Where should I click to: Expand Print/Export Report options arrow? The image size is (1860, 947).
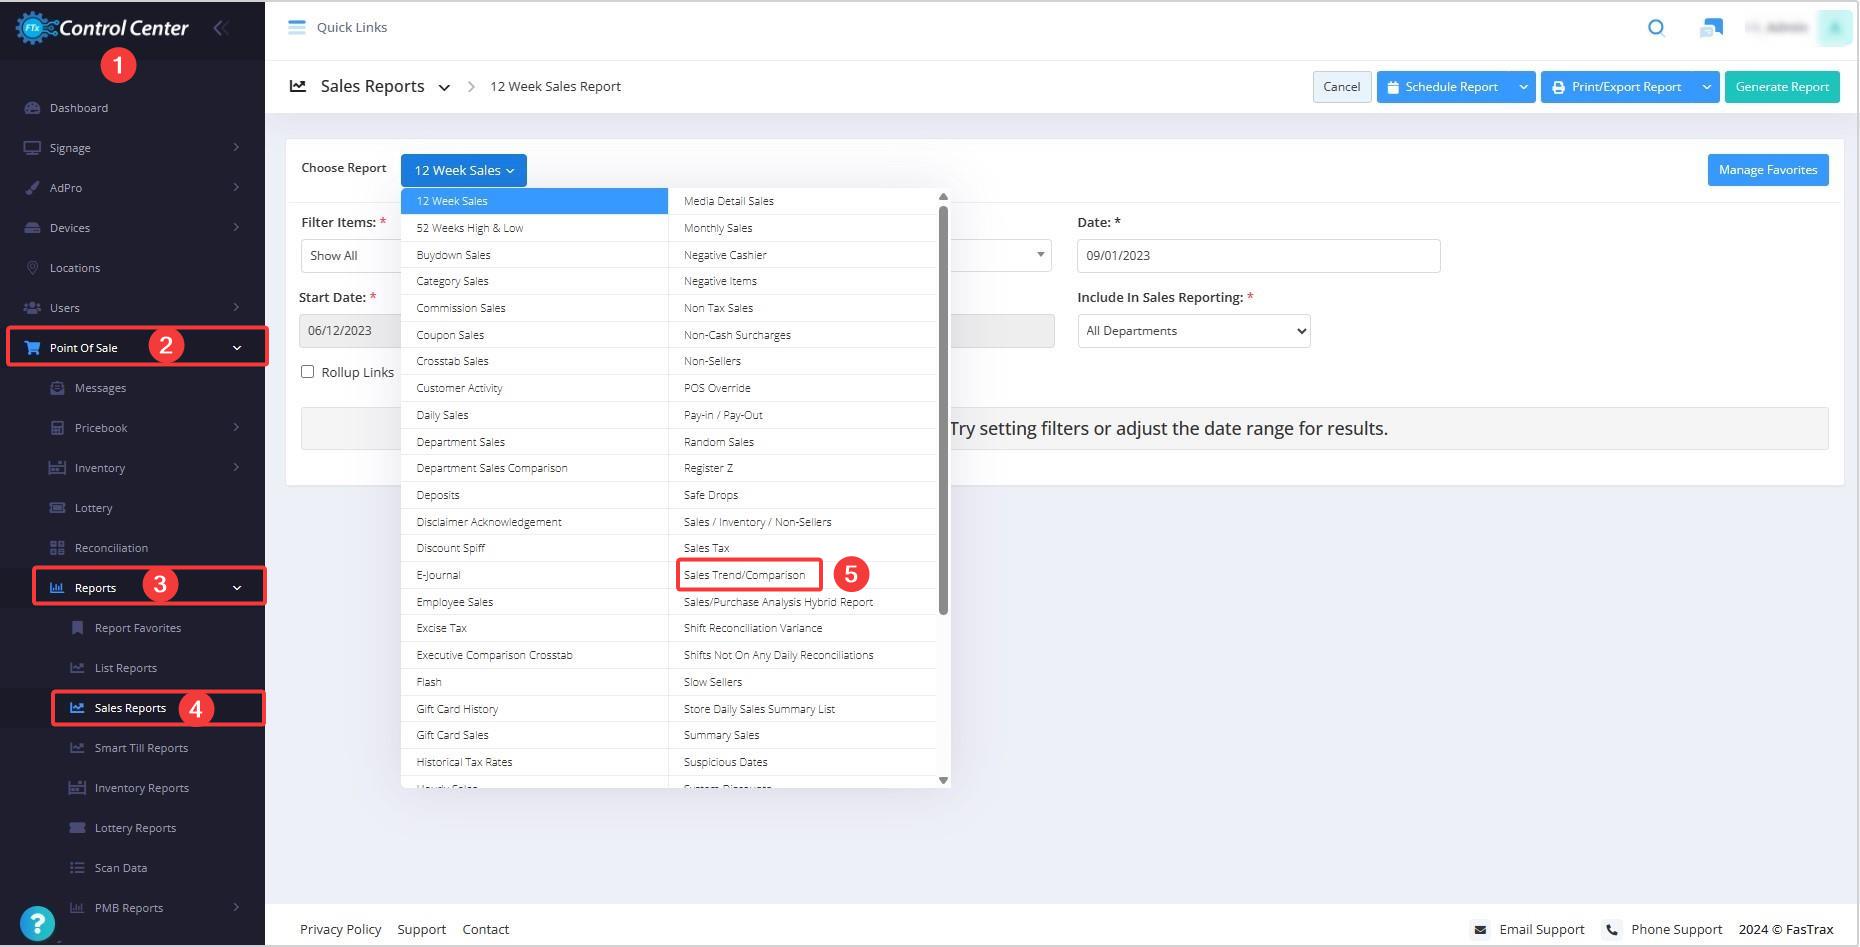tap(1706, 87)
